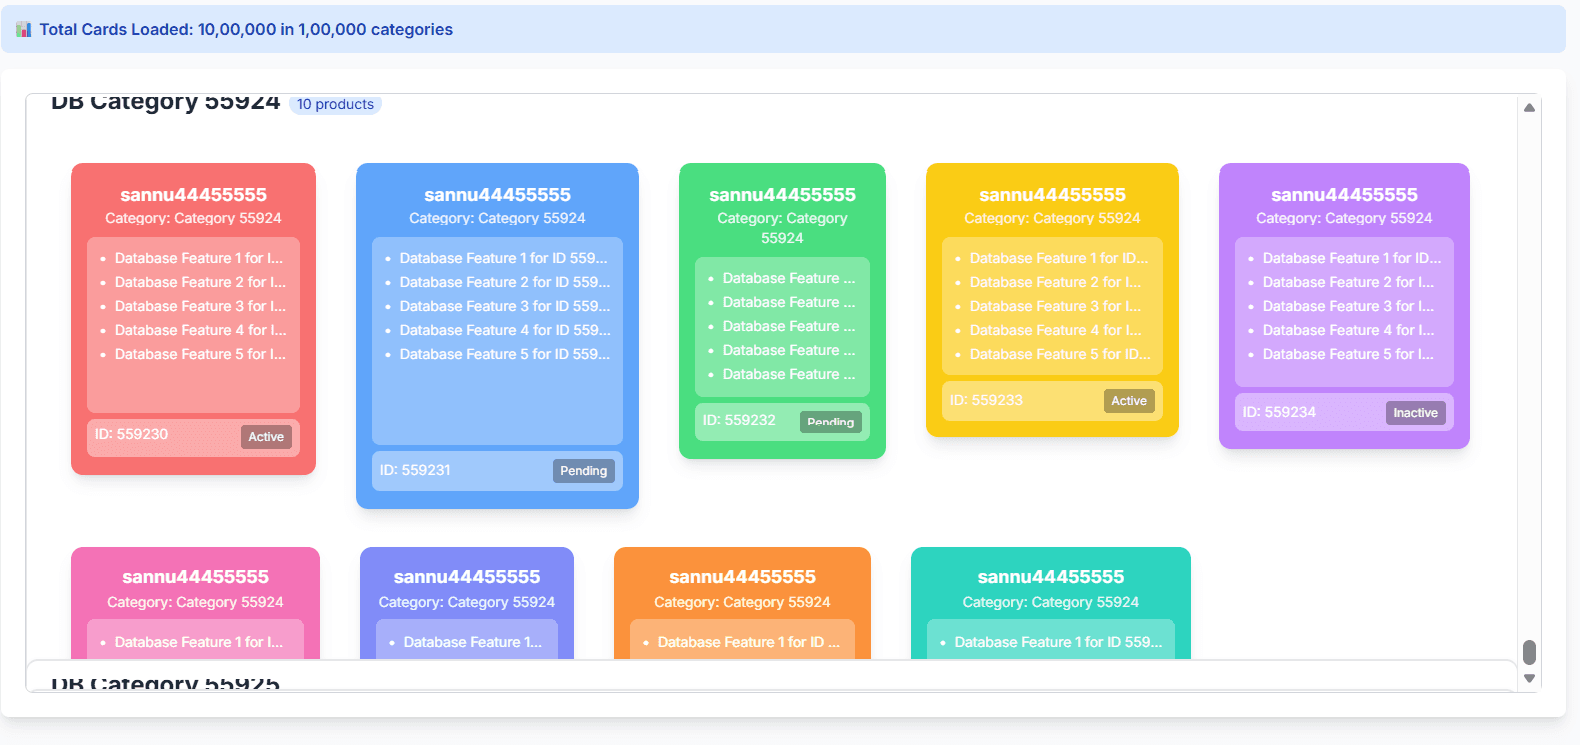
Task: Click the Active badge on card 559230
Action: click(266, 437)
